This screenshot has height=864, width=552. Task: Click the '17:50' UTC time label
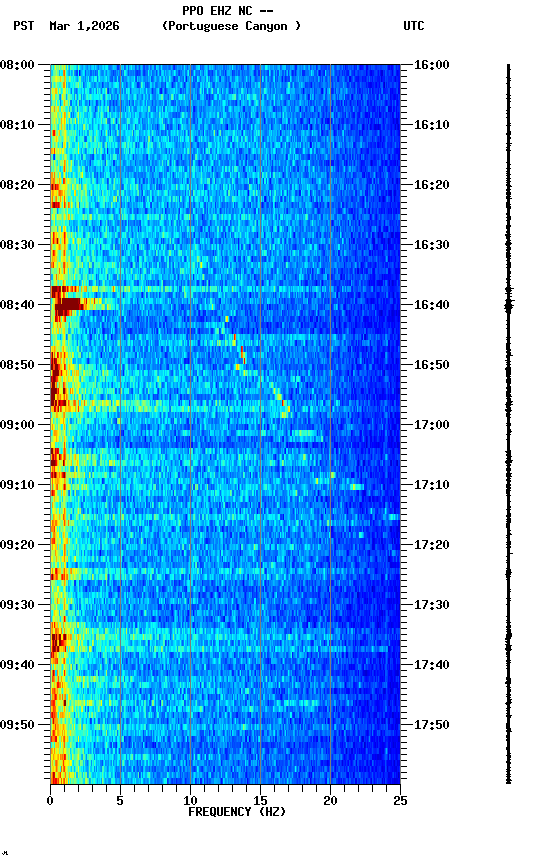pyautogui.click(x=432, y=726)
